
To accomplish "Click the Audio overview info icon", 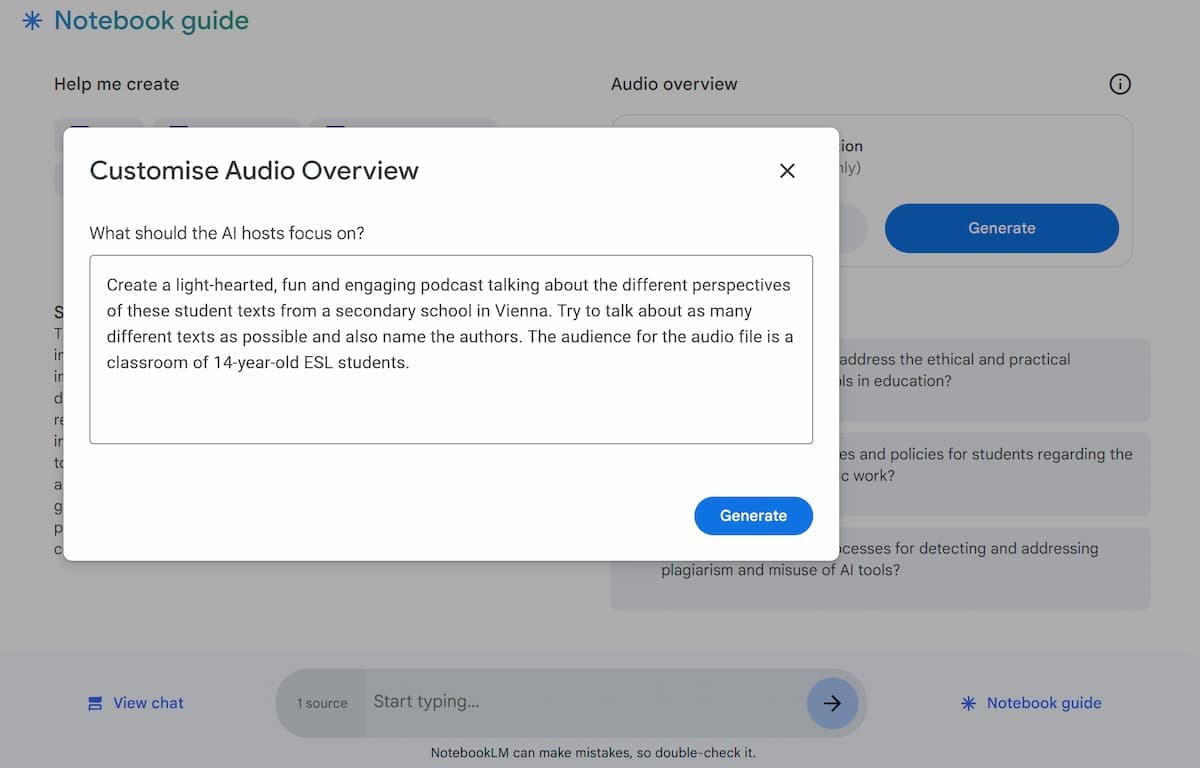I will 1120,85.
